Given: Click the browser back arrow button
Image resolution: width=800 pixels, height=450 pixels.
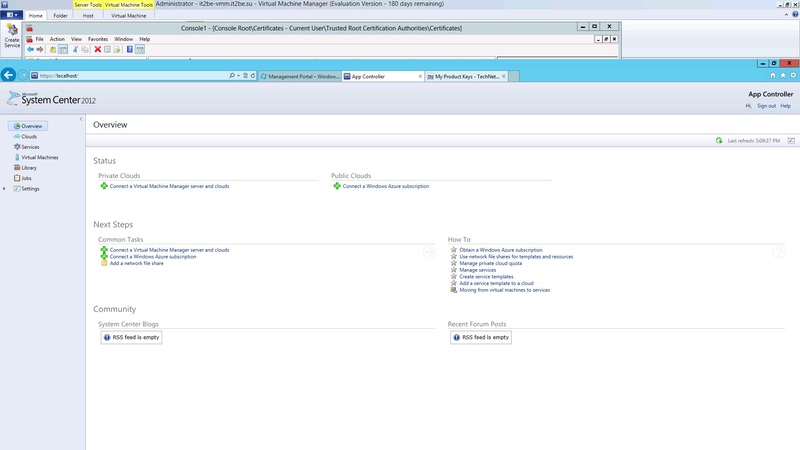Looking at the screenshot, I should pyautogui.click(x=8, y=75).
